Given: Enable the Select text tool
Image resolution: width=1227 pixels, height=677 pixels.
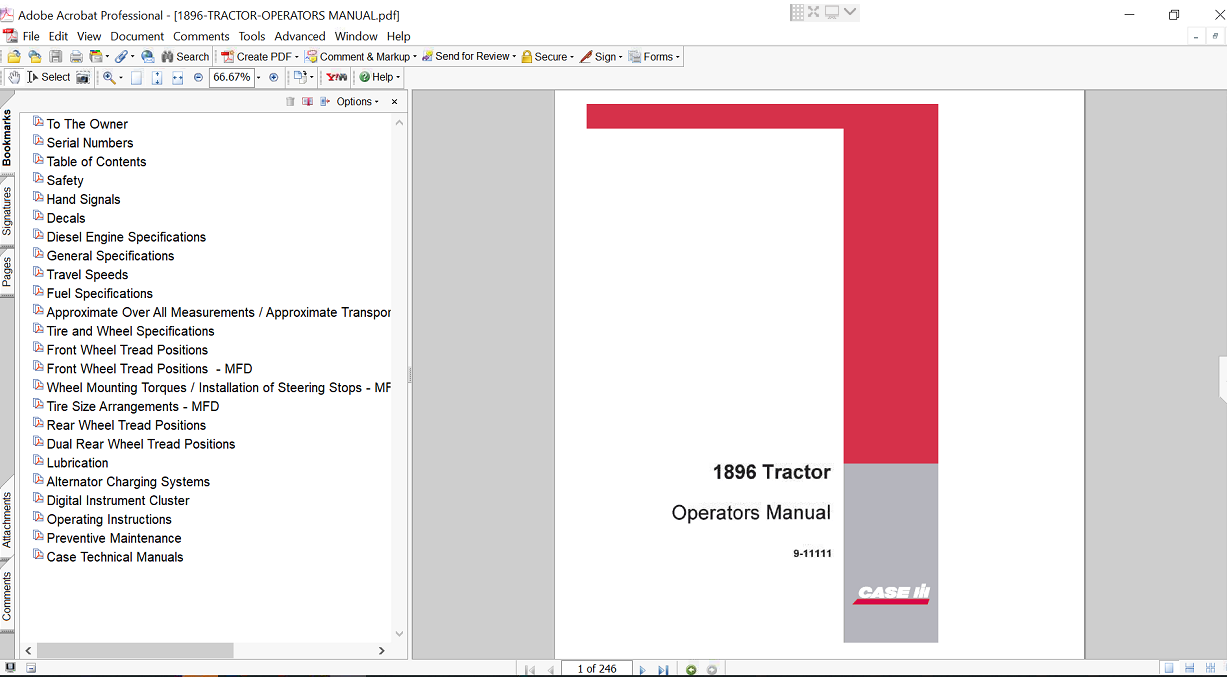Looking at the screenshot, I should (48, 77).
